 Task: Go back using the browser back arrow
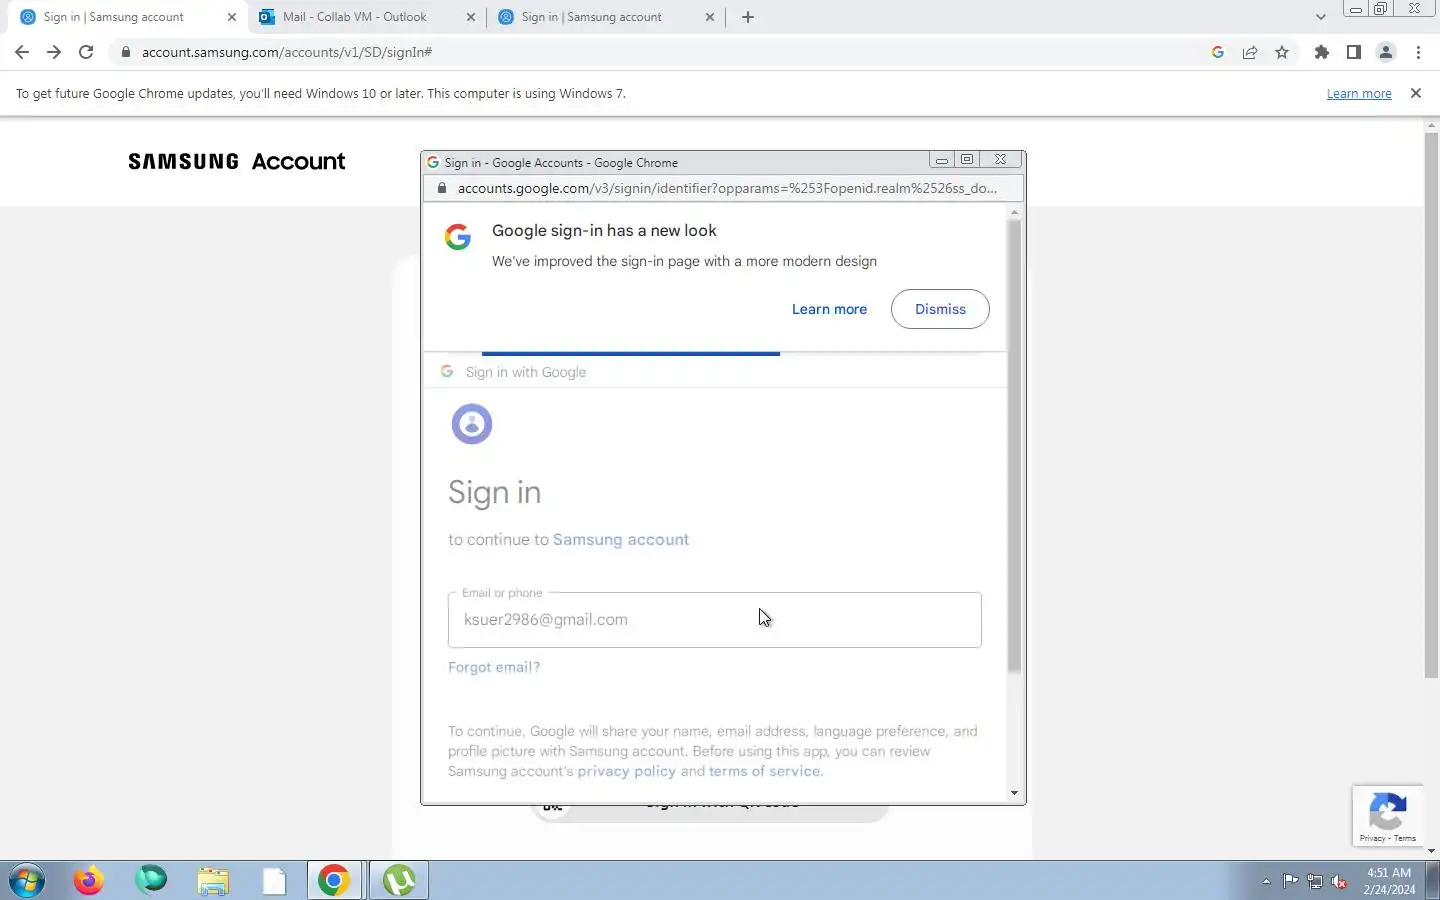tap(22, 52)
